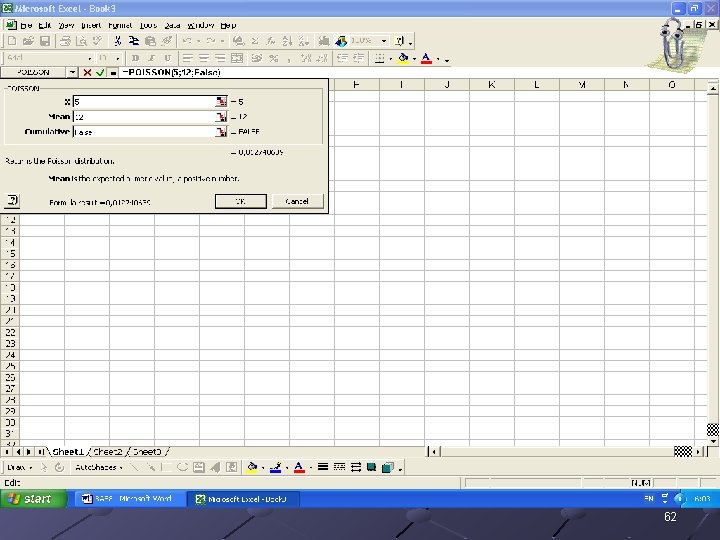Click the Copy icon
Screen dimensions: 720x540
point(134,41)
